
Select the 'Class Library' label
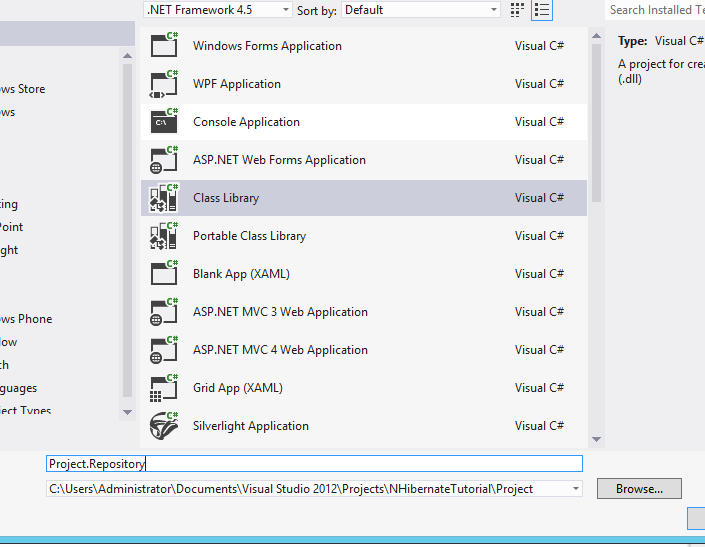tap(226, 198)
